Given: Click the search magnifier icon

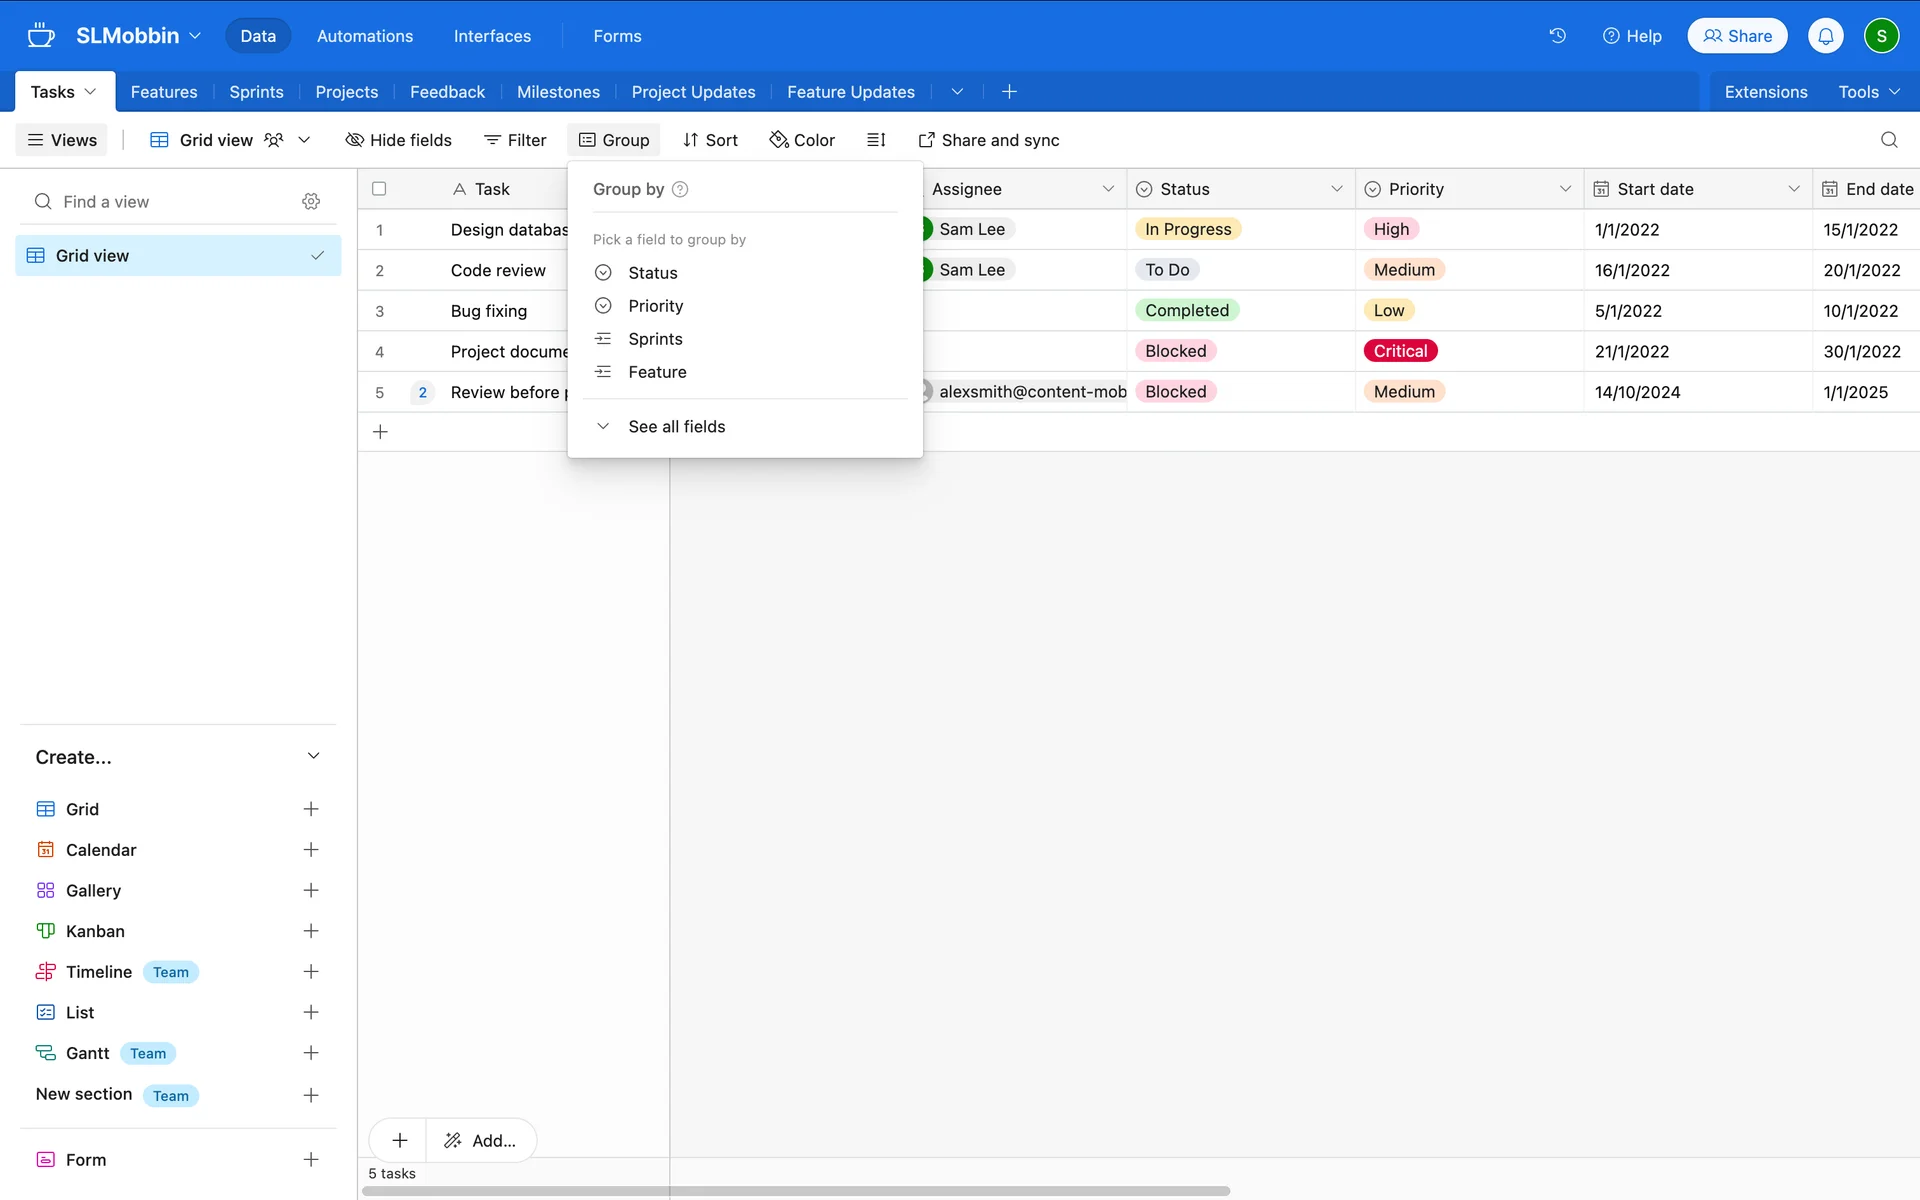Looking at the screenshot, I should click(x=1888, y=140).
